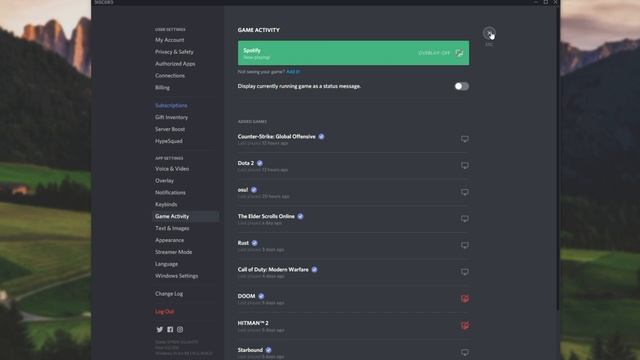Click verified badge beside The Elder Scrolls Online
Image resolution: width=640 pixels, height=360 pixels.
300,216
